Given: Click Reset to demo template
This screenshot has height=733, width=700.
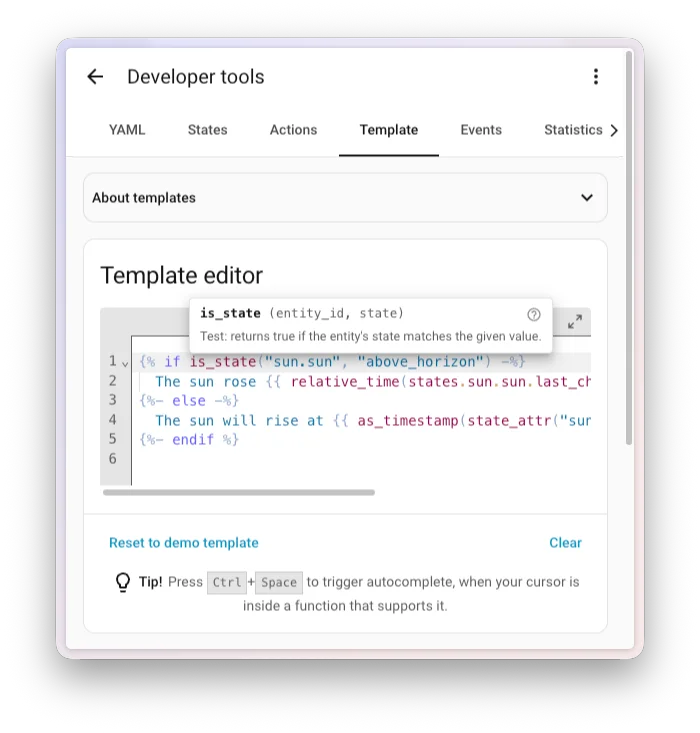Looking at the screenshot, I should point(183,543).
